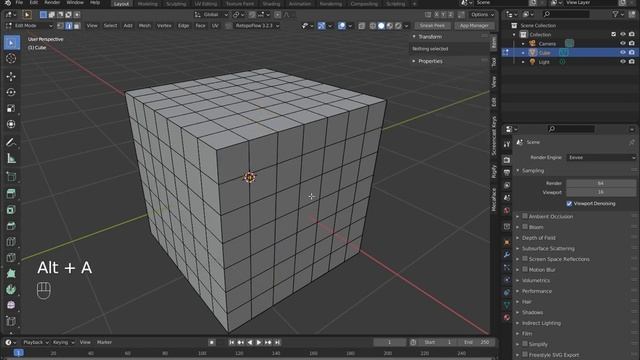
Task: Open the Options dropdown
Action: pos(482,15)
